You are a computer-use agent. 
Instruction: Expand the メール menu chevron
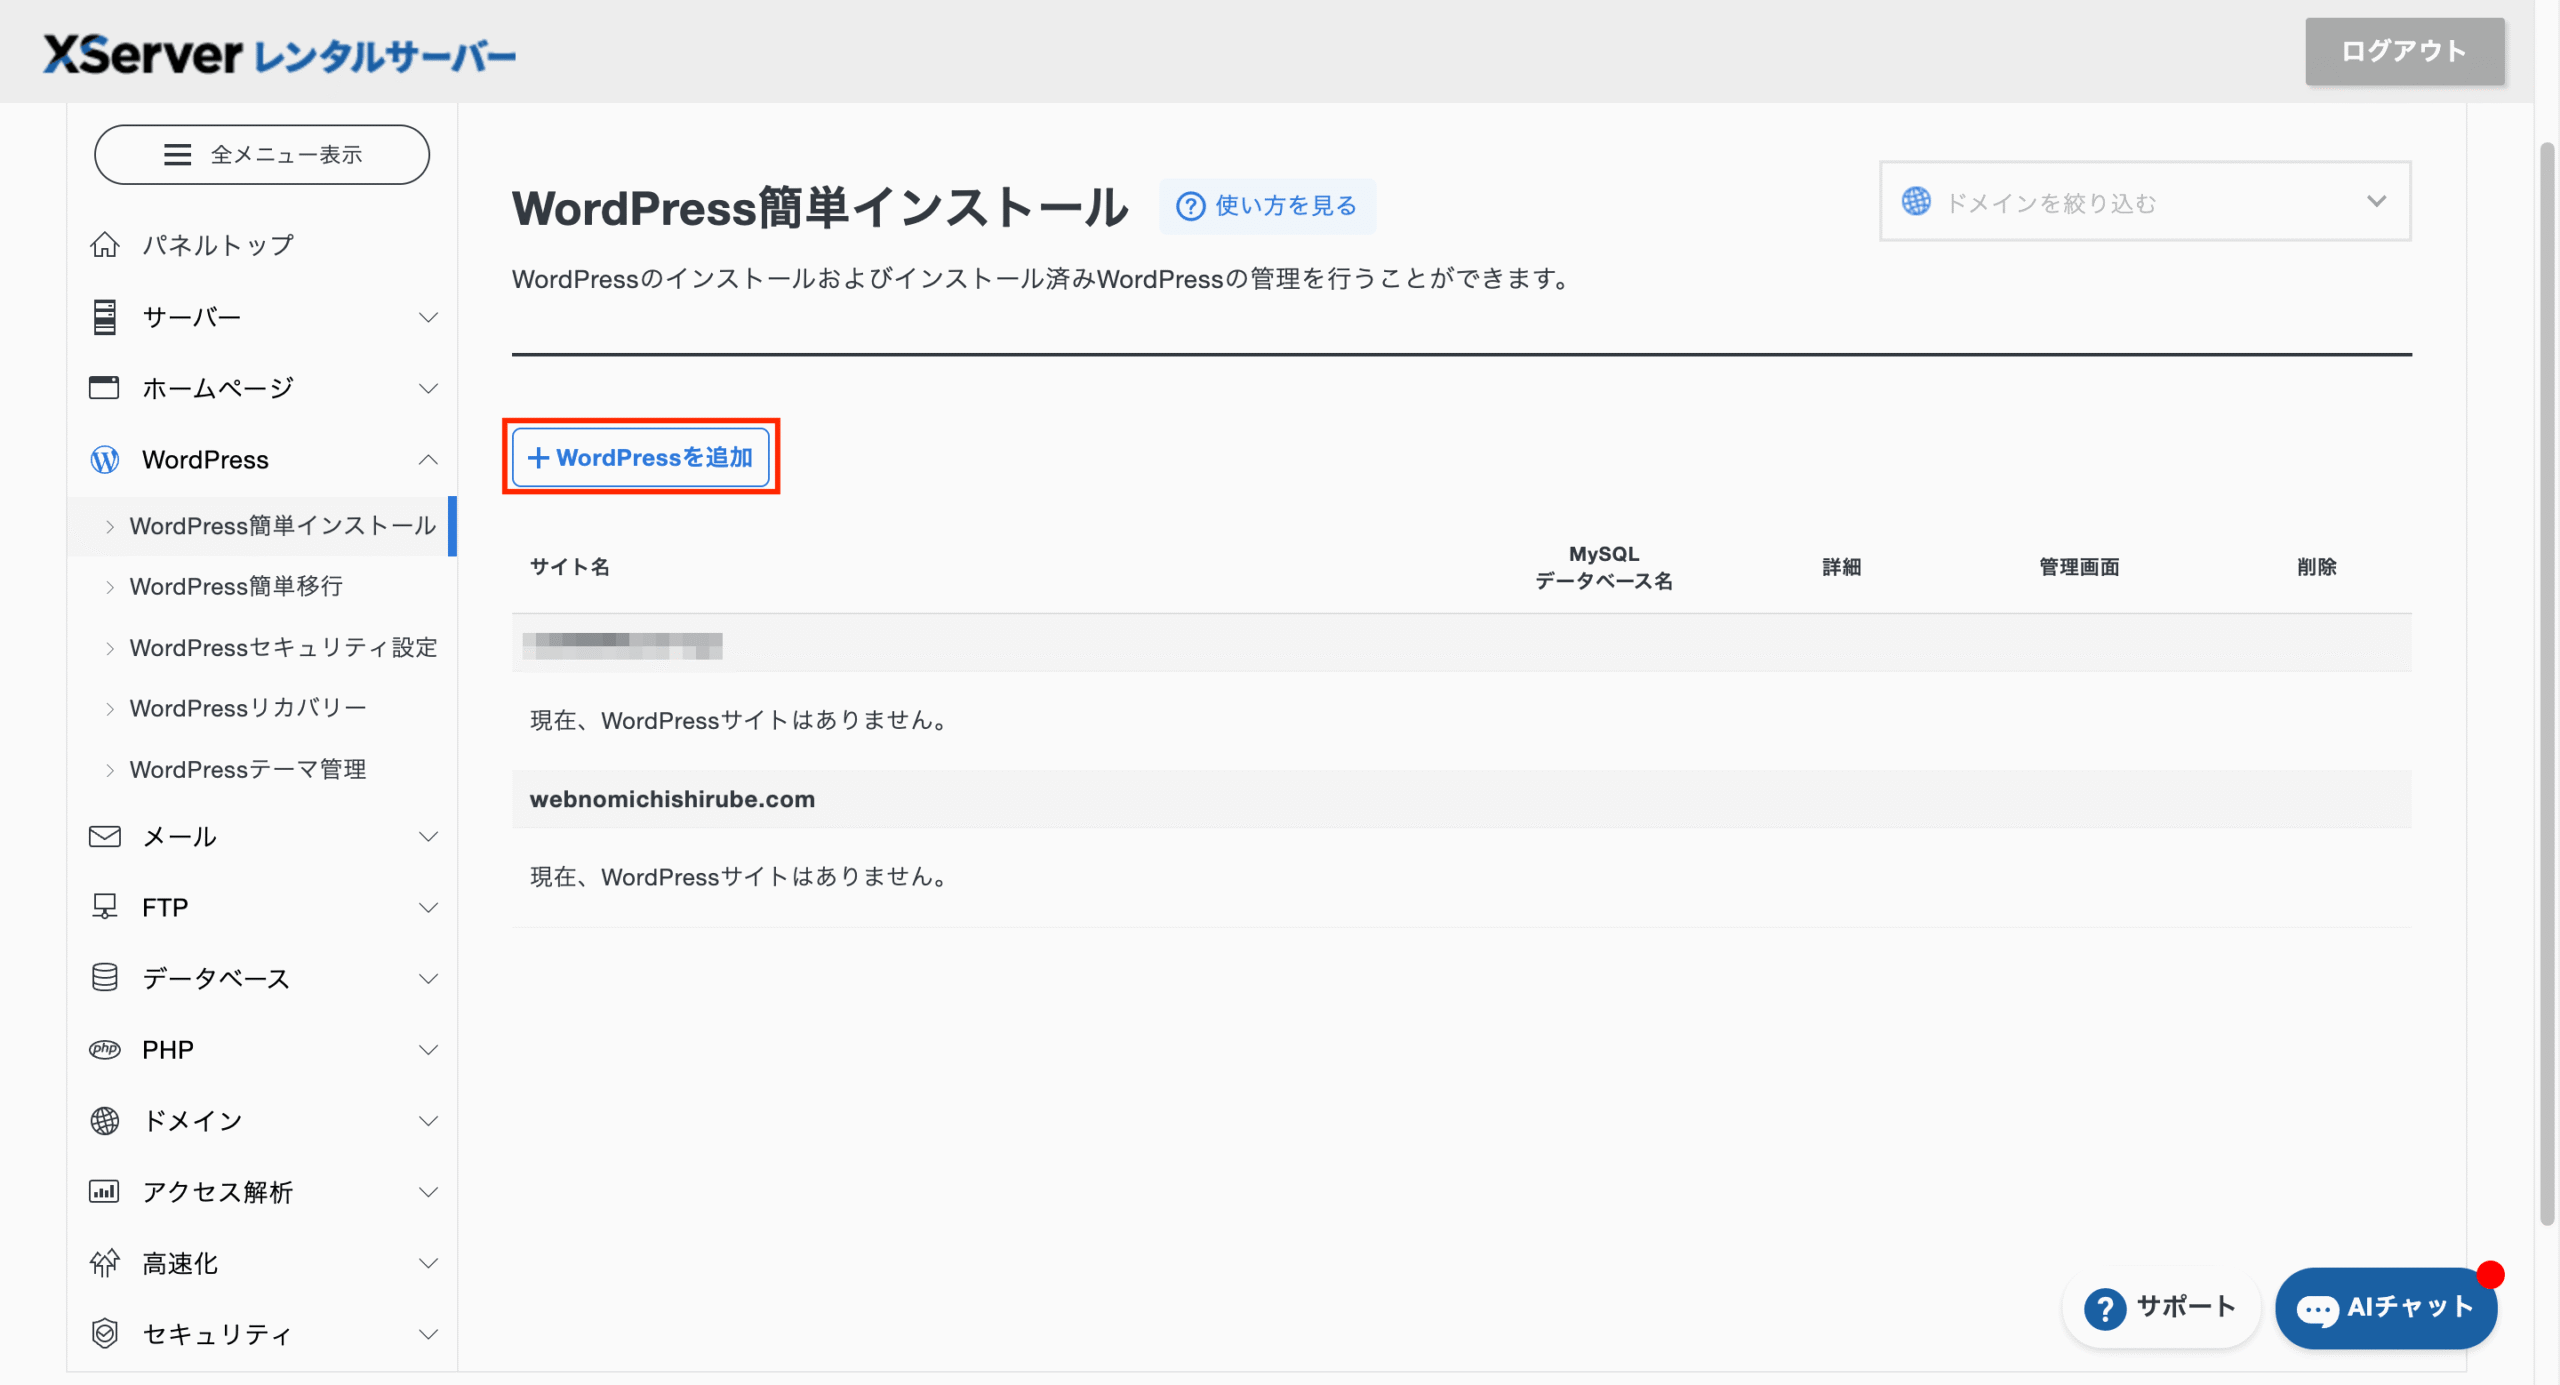[428, 837]
